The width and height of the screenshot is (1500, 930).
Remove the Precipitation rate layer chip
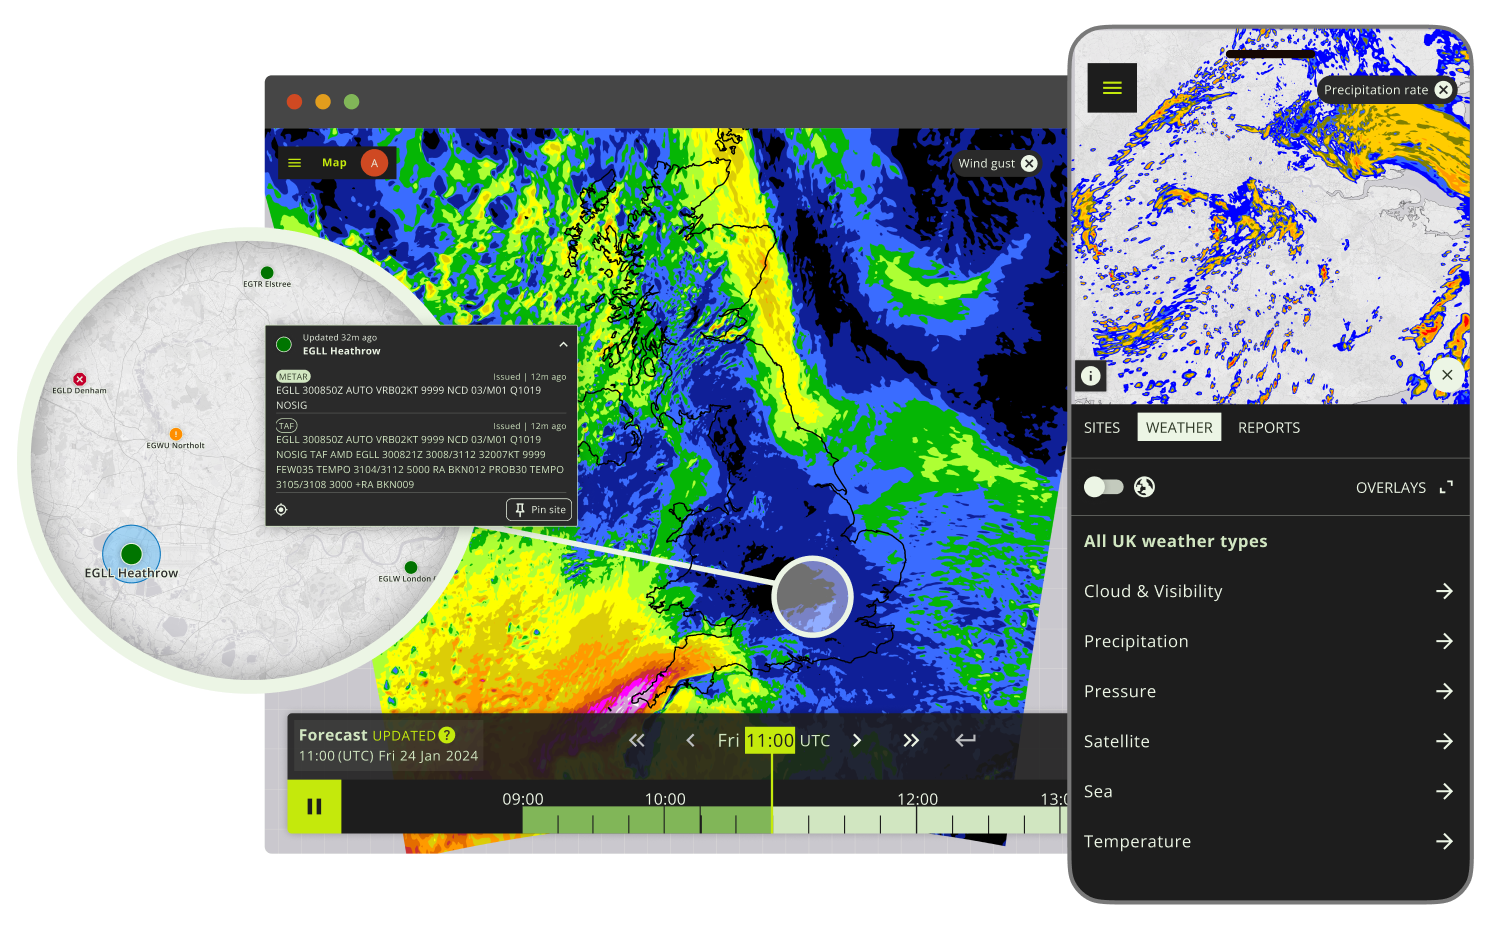(x=1443, y=90)
